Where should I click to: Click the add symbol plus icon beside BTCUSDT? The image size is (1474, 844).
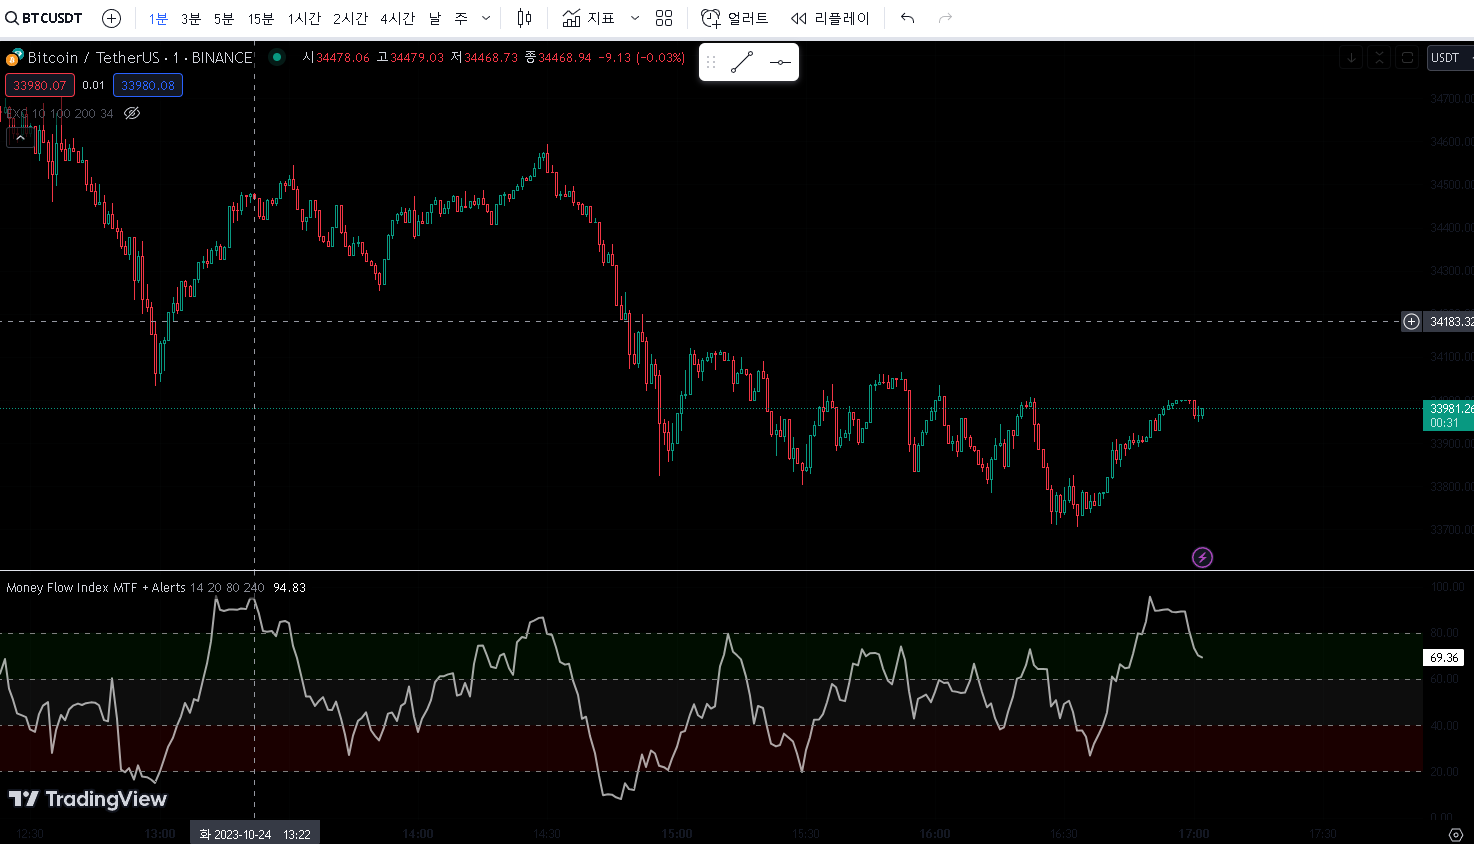pyautogui.click(x=112, y=18)
